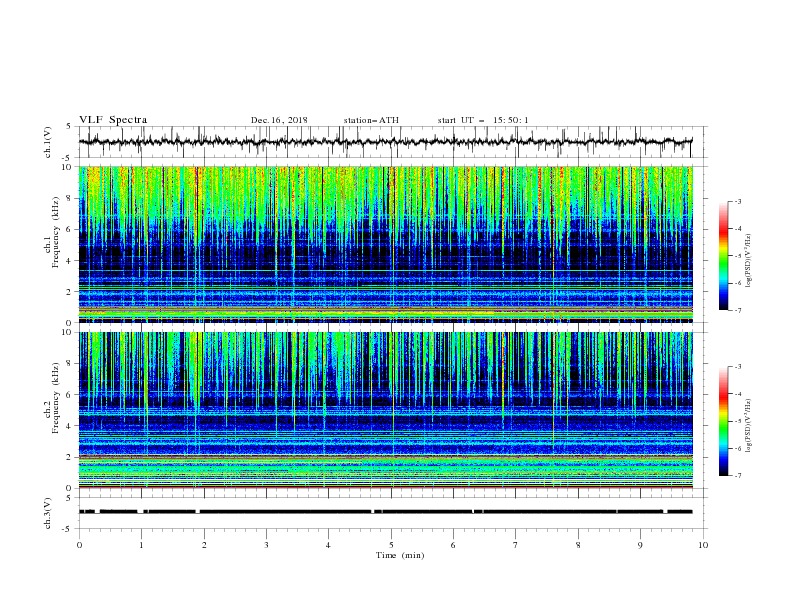792x612 pixels.
Task: Click the upper log(PSD) colorbar label
Action: pos(749,261)
